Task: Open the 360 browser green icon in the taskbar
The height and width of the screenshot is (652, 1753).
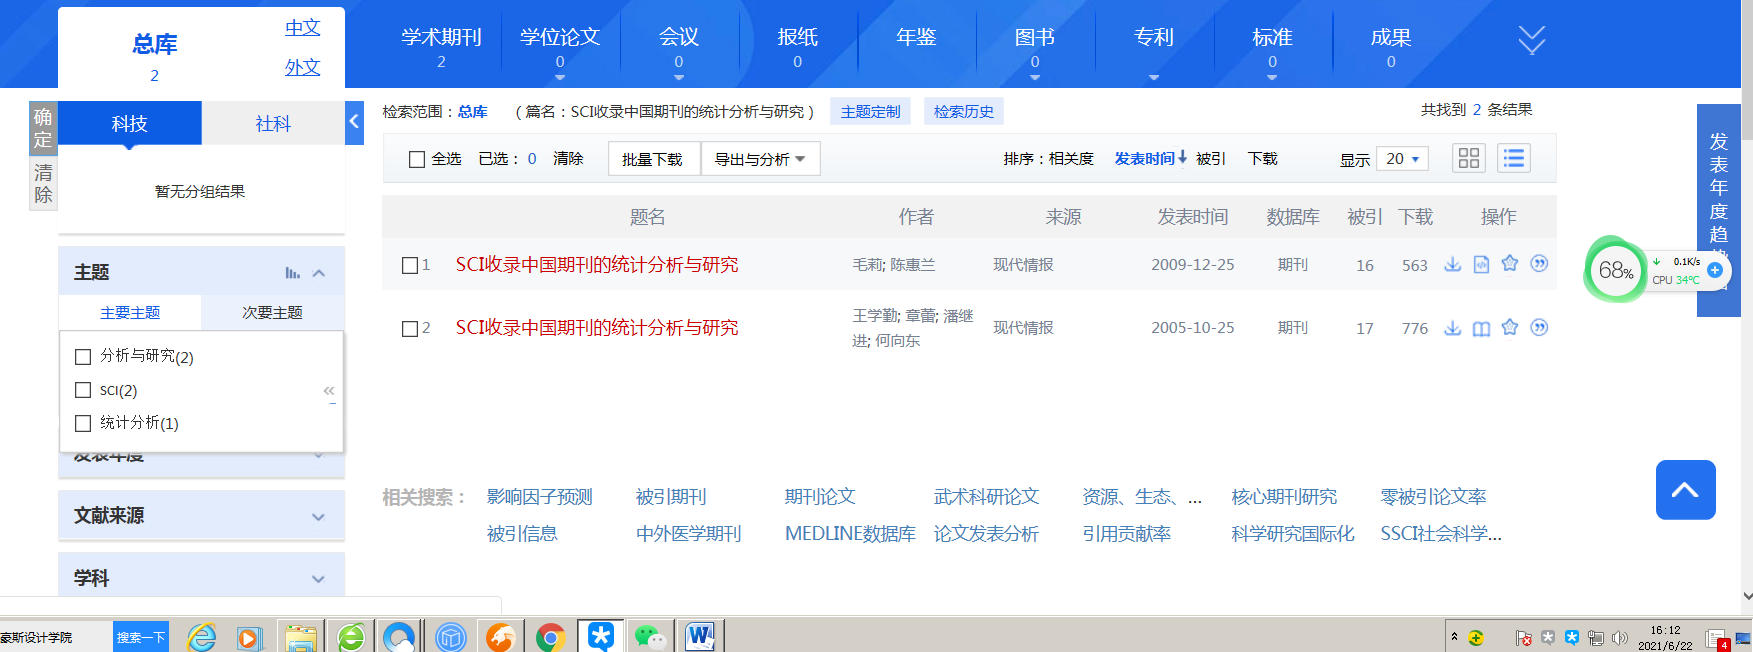Action: 350,637
